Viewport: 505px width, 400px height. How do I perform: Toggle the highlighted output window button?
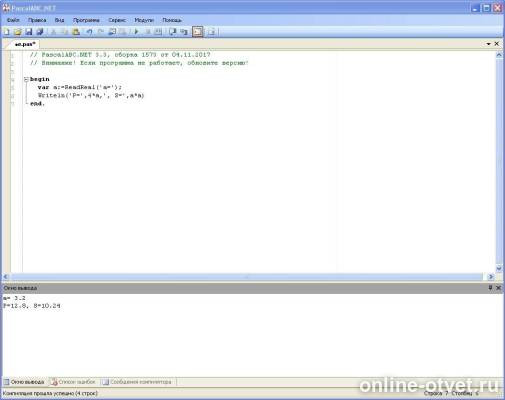click(198, 32)
